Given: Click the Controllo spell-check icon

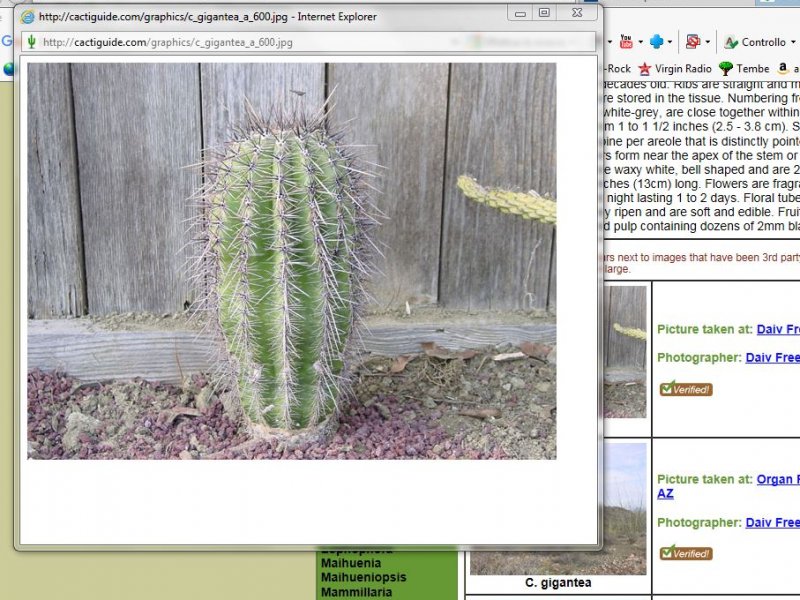Looking at the screenshot, I should [731, 42].
